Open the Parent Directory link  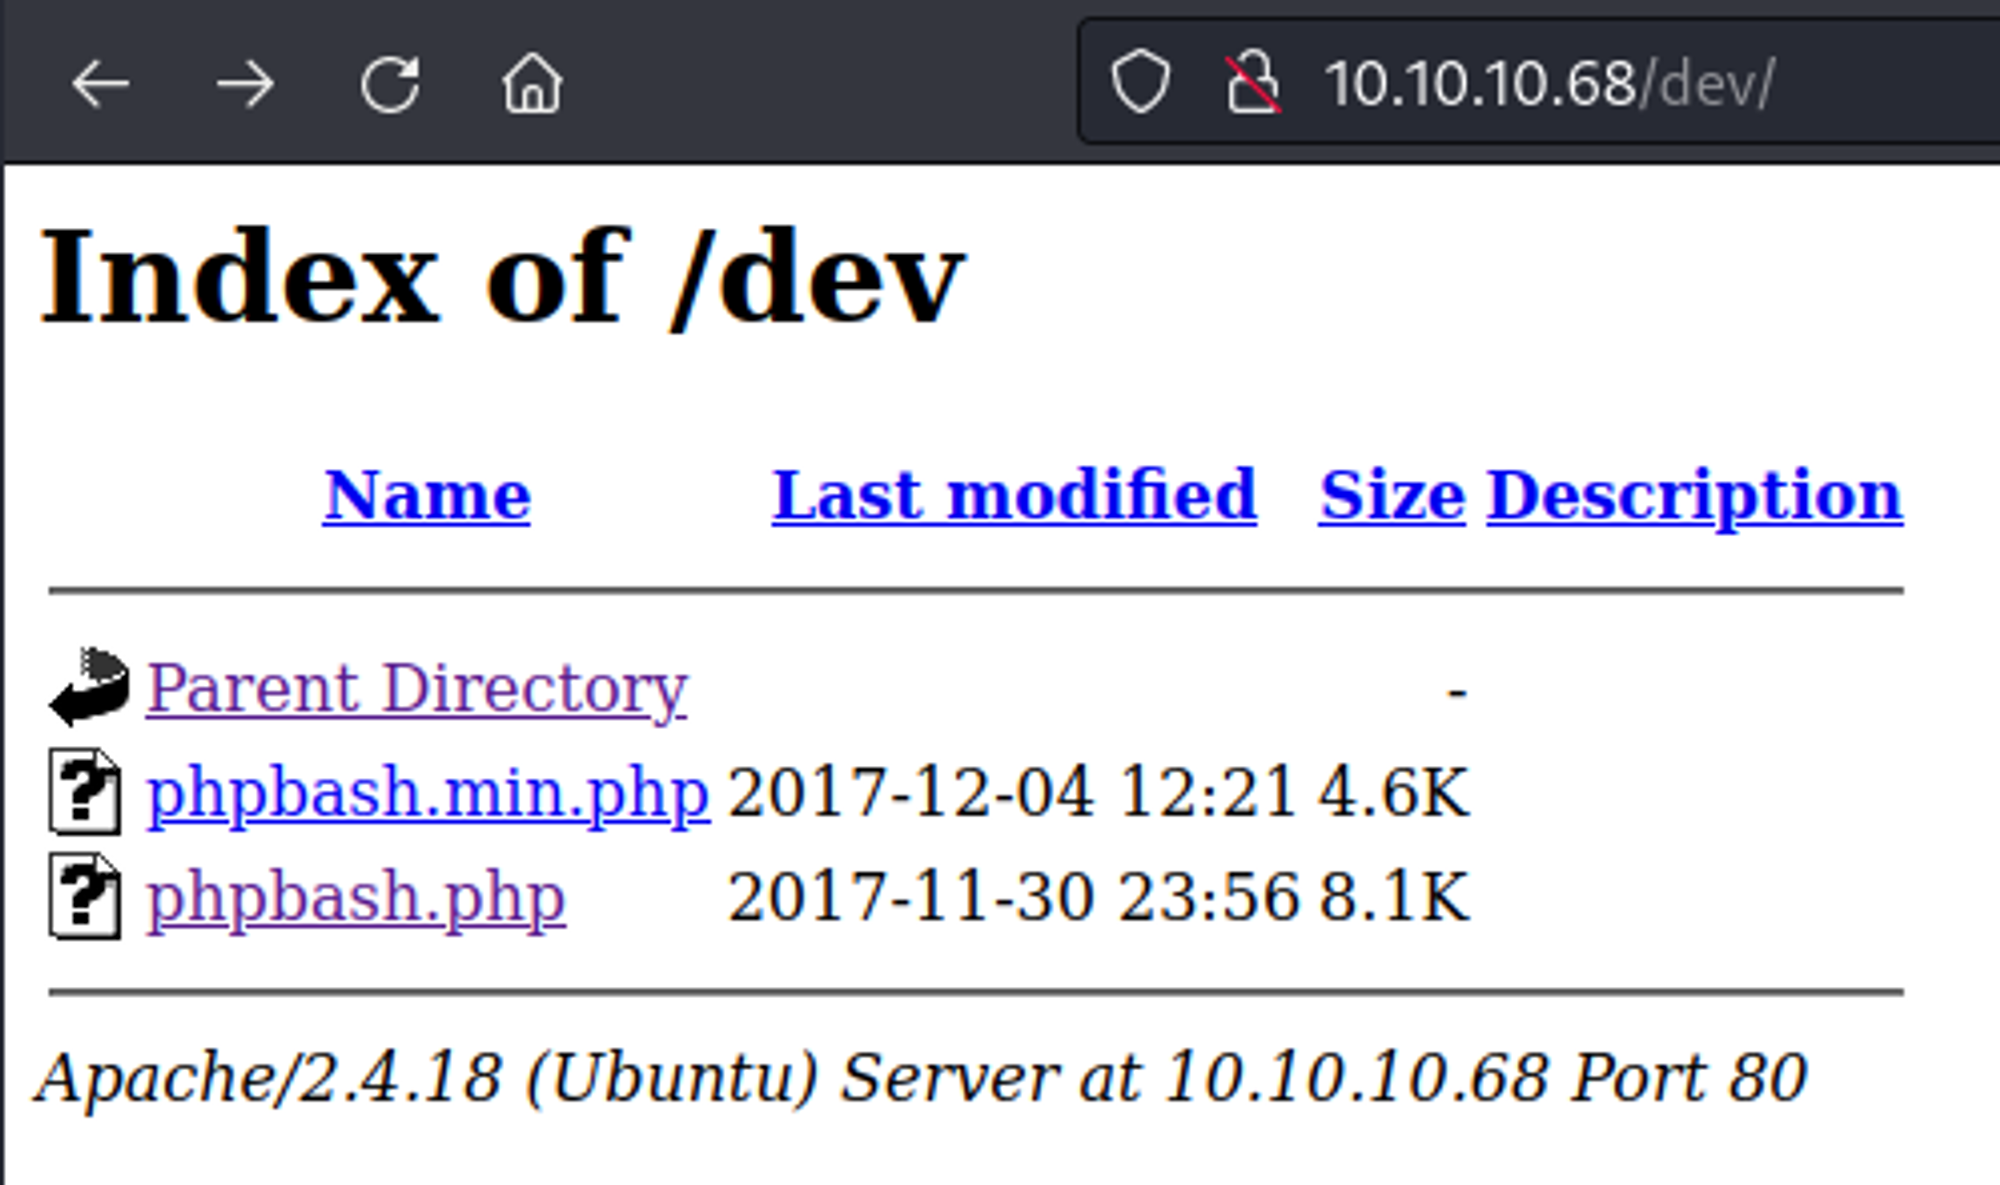[417, 688]
